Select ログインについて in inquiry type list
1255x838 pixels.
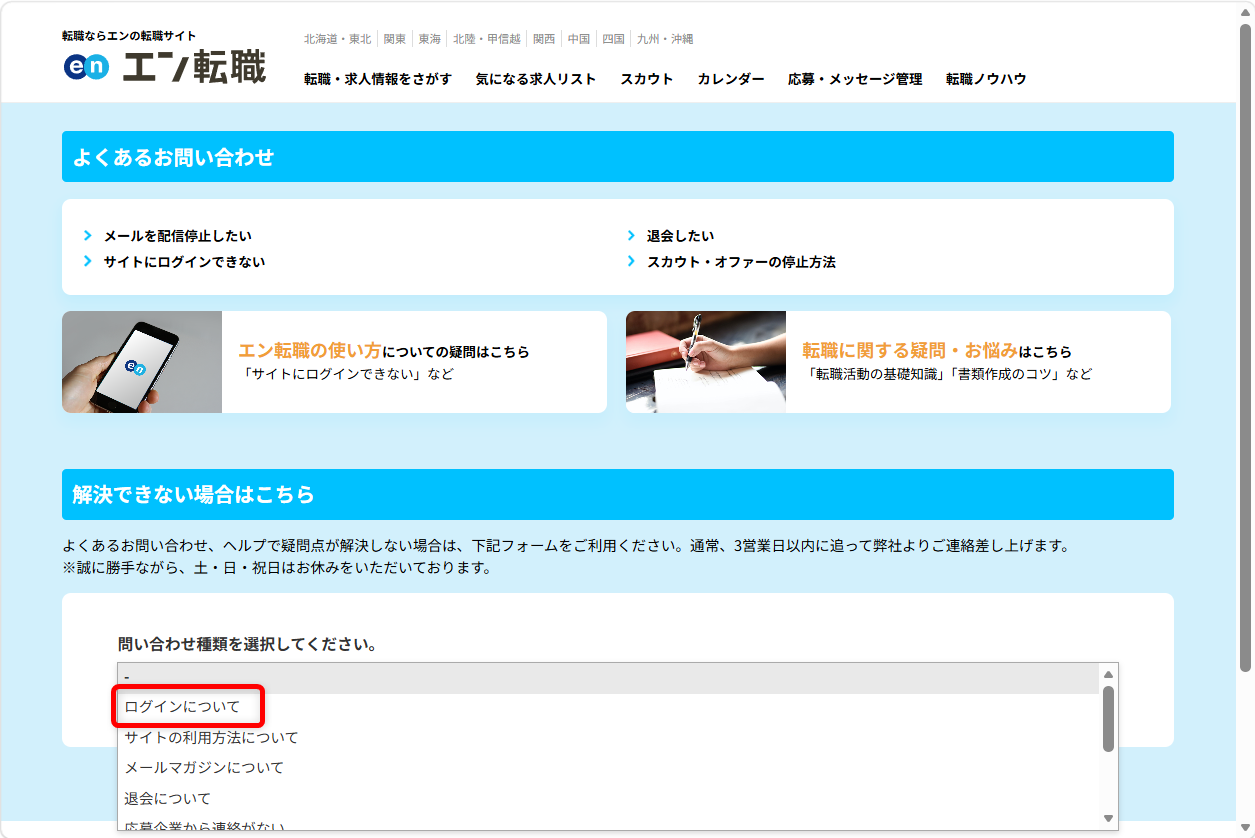(x=608, y=707)
